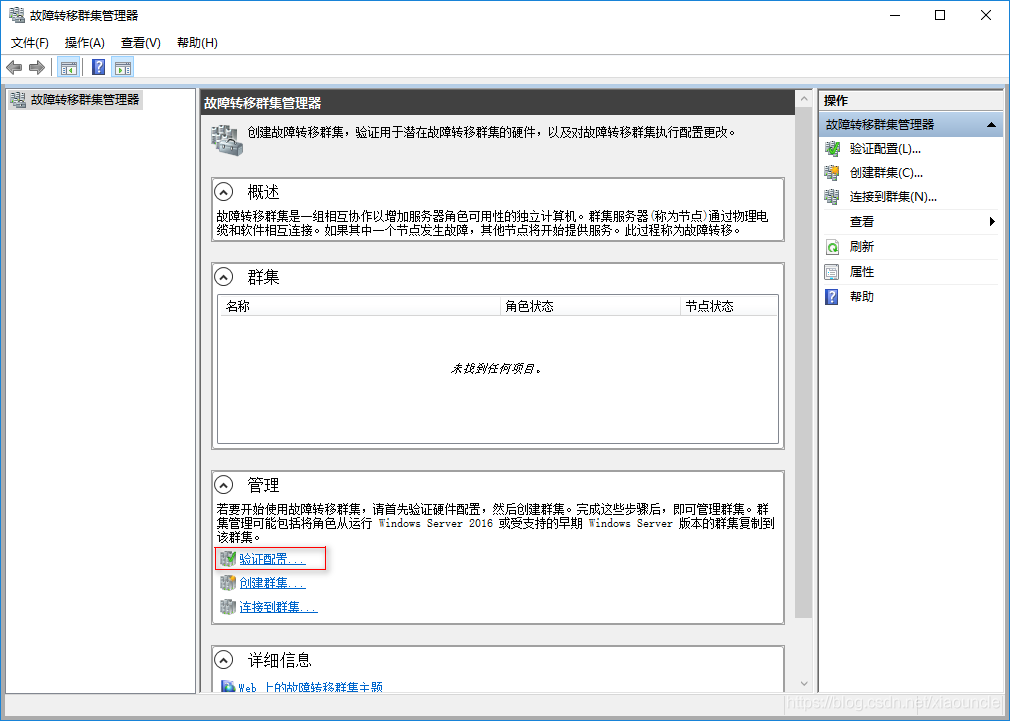This screenshot has height=721, width=1010.
Task: Click the blue help toolbar icon
Action: 98,68
